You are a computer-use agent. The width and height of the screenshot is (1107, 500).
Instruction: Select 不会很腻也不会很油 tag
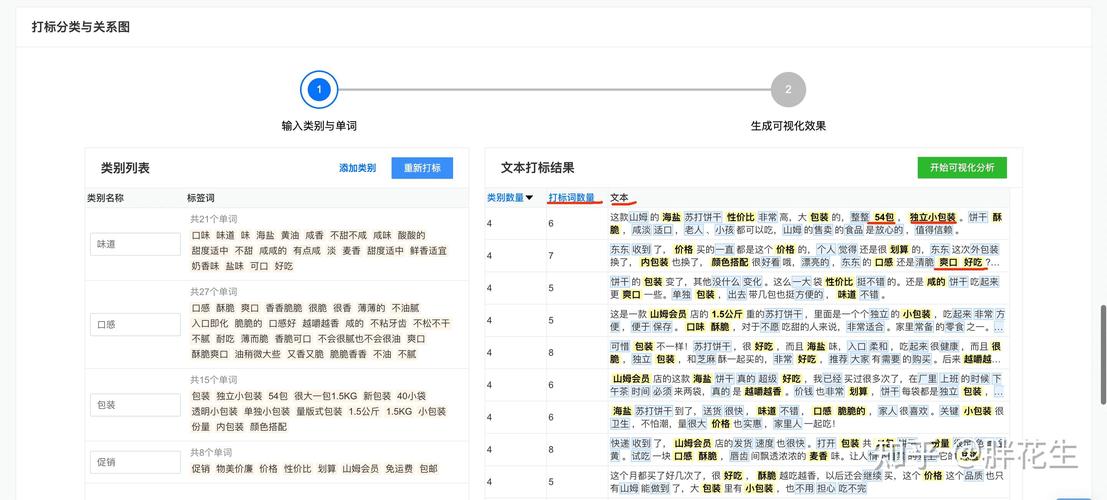(358, 339)
